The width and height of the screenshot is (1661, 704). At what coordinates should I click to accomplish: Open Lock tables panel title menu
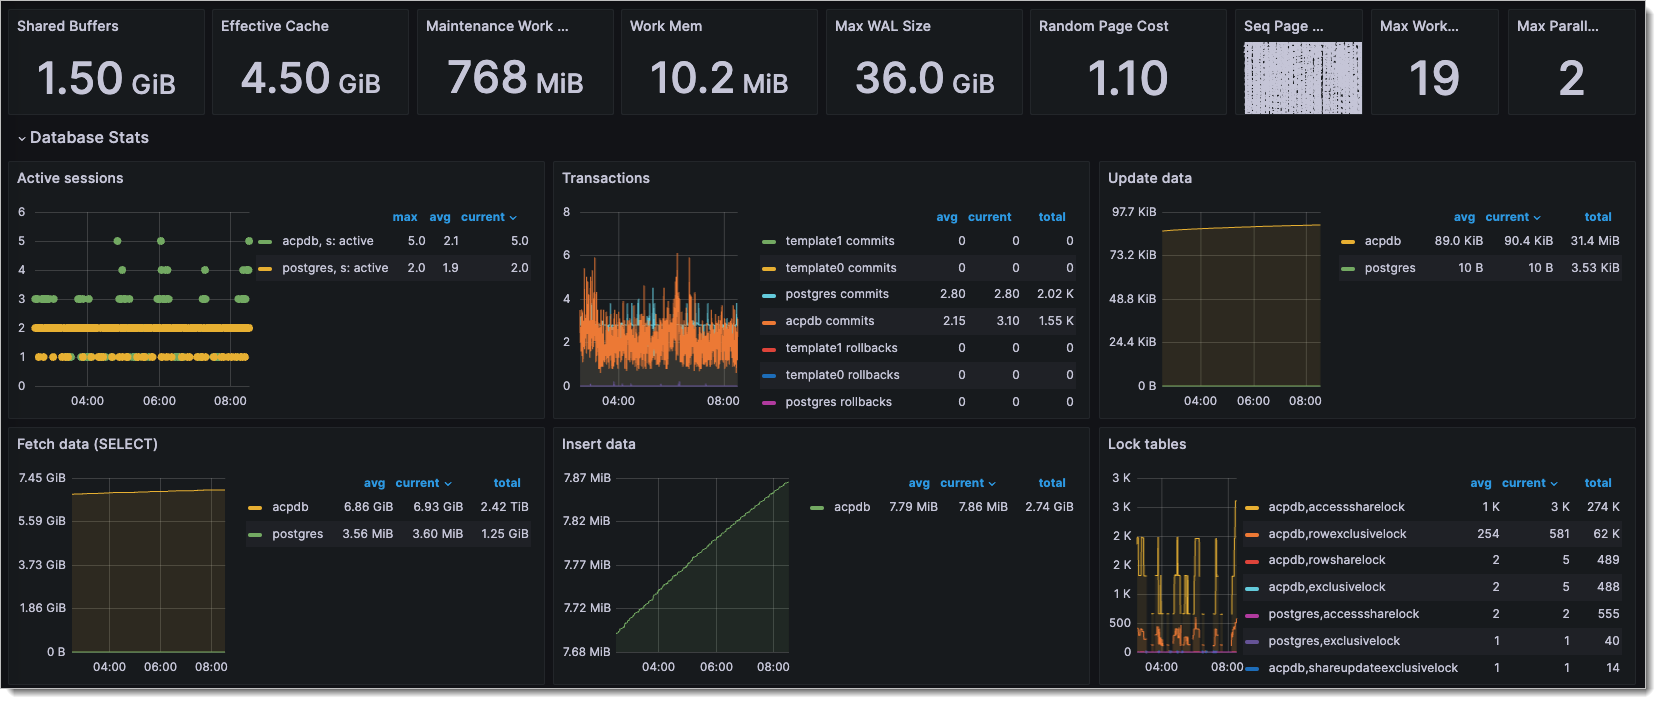click(x=1146, y=444)
